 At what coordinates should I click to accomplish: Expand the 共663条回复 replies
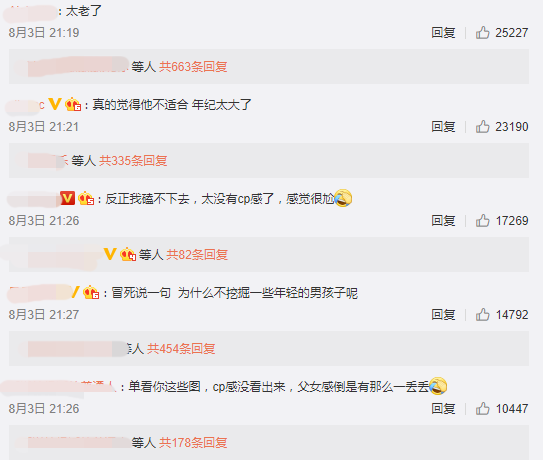coord(193,67)
